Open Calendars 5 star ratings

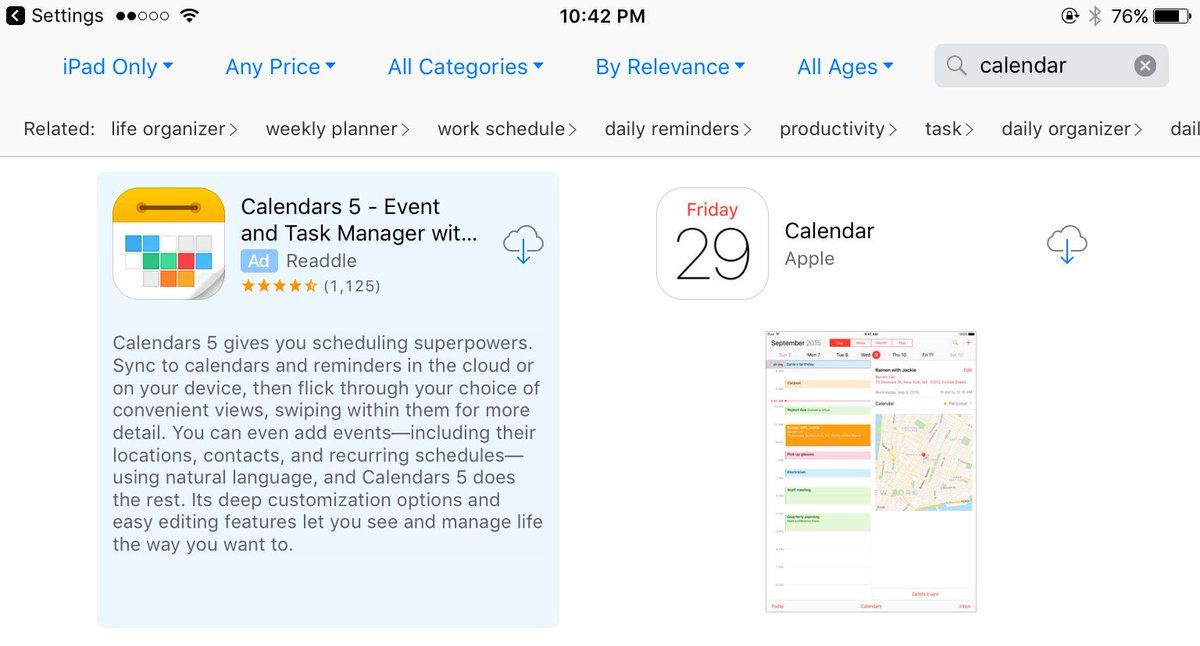click(310, 286)
